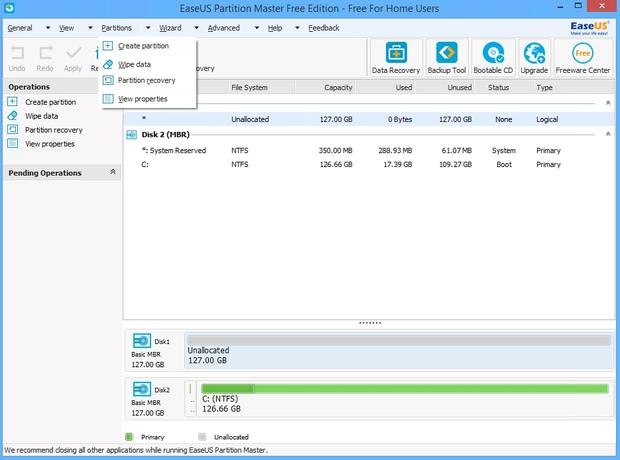Screen dimensions: 620x460
Task: Click the Redo toolbar button
Action: click(45, 58)
